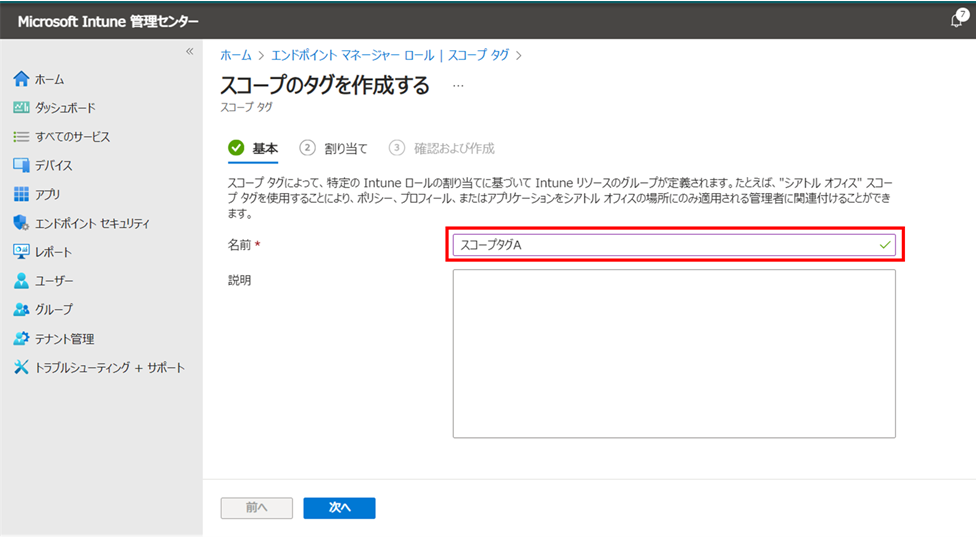Collapse the sidebar with double chevron

[x=189, y=52]
